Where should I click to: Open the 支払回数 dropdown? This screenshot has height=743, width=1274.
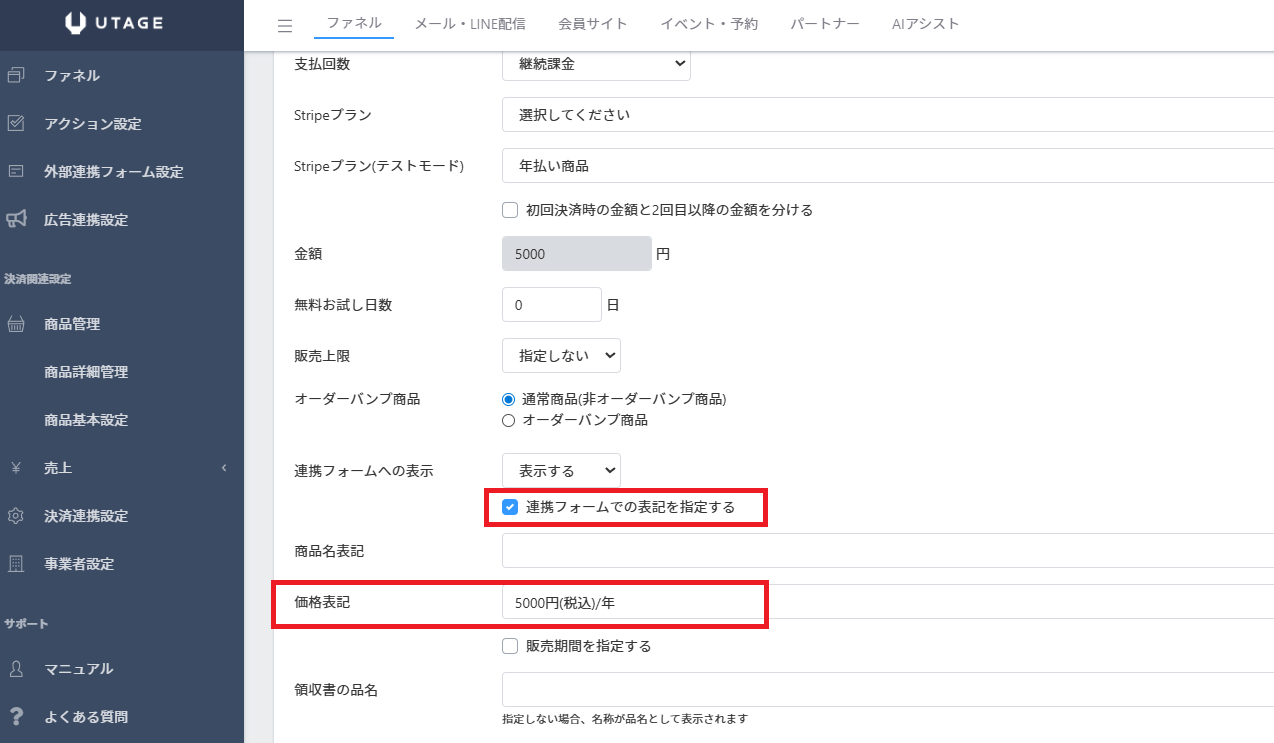[x=596, y=64]
